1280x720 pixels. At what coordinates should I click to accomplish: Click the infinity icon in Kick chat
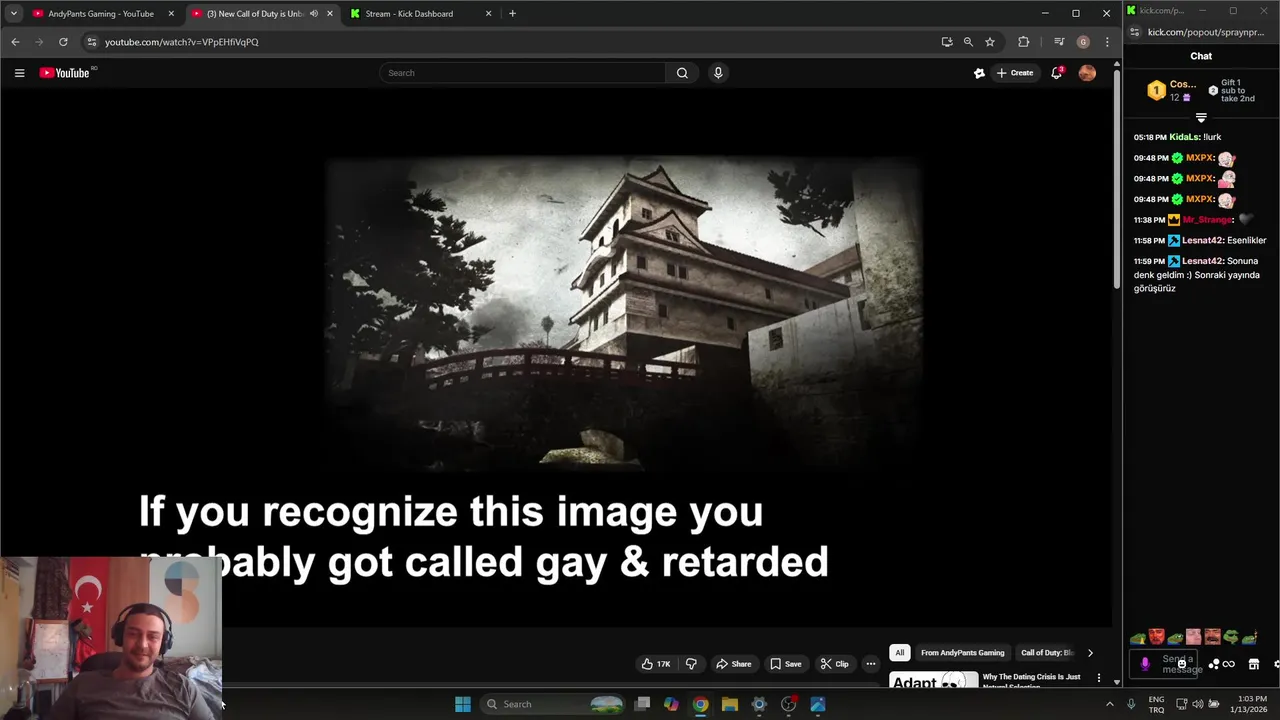[x=1229, y=664]
